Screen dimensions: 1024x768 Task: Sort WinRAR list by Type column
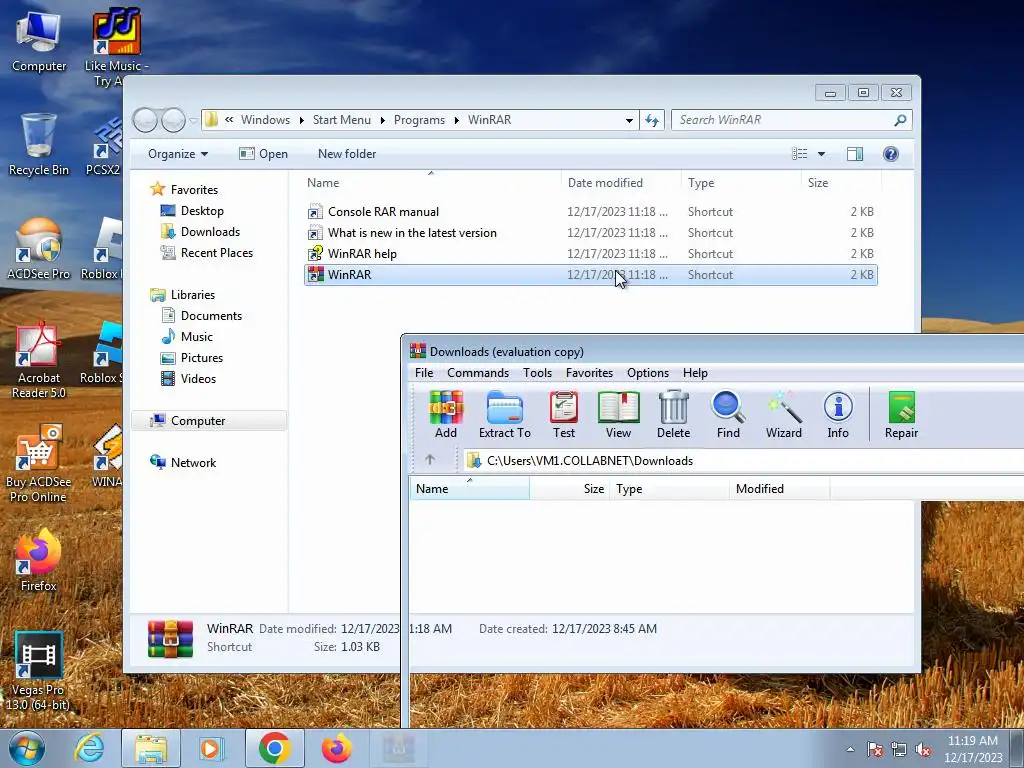pos(669,488)
